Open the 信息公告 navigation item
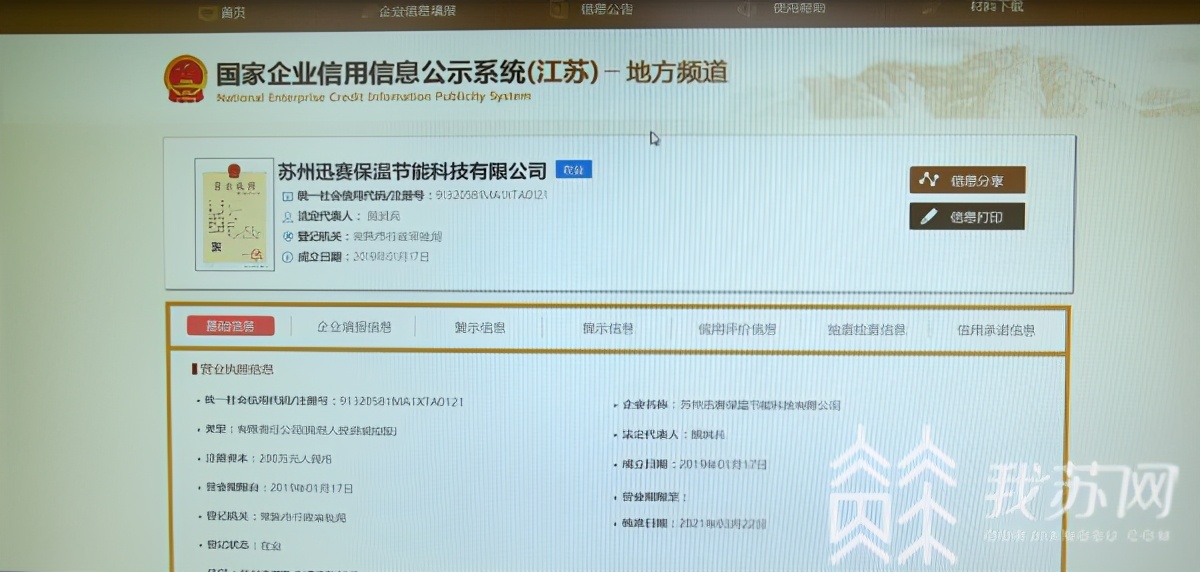This screenshot has width=1200, height=572. pyautogui.click(x=607, y=9)
